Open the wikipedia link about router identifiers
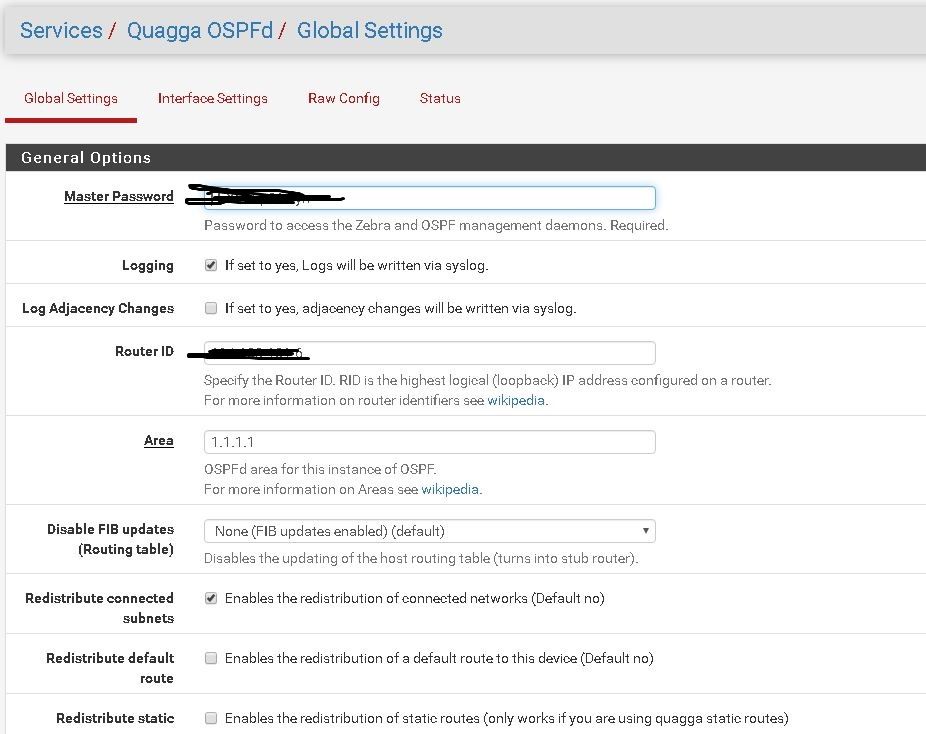 click(516, 400)
